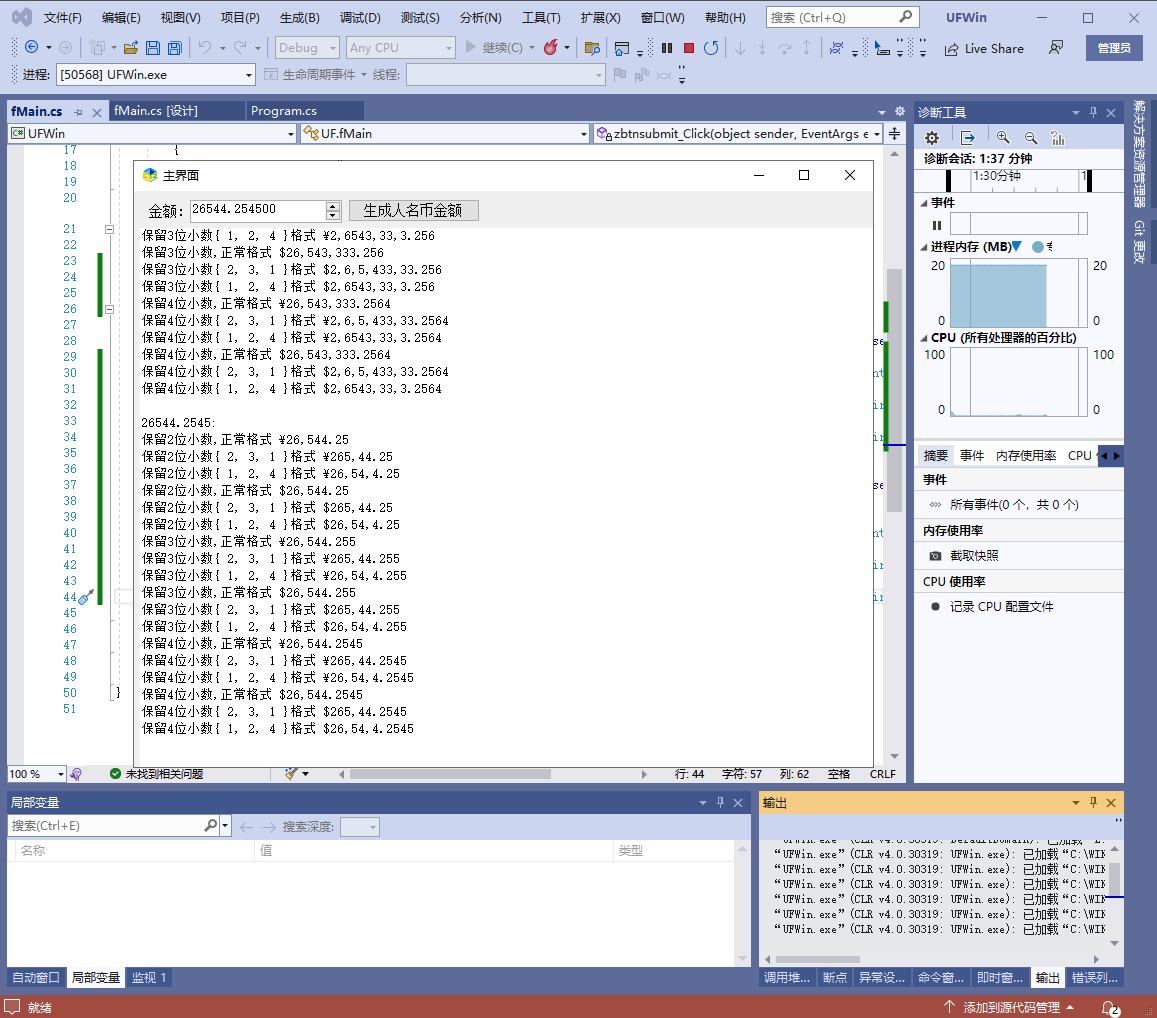Switch to 监视 1 bottom tab
The width and height of the screenshot is (1157, 1018).
149,977
